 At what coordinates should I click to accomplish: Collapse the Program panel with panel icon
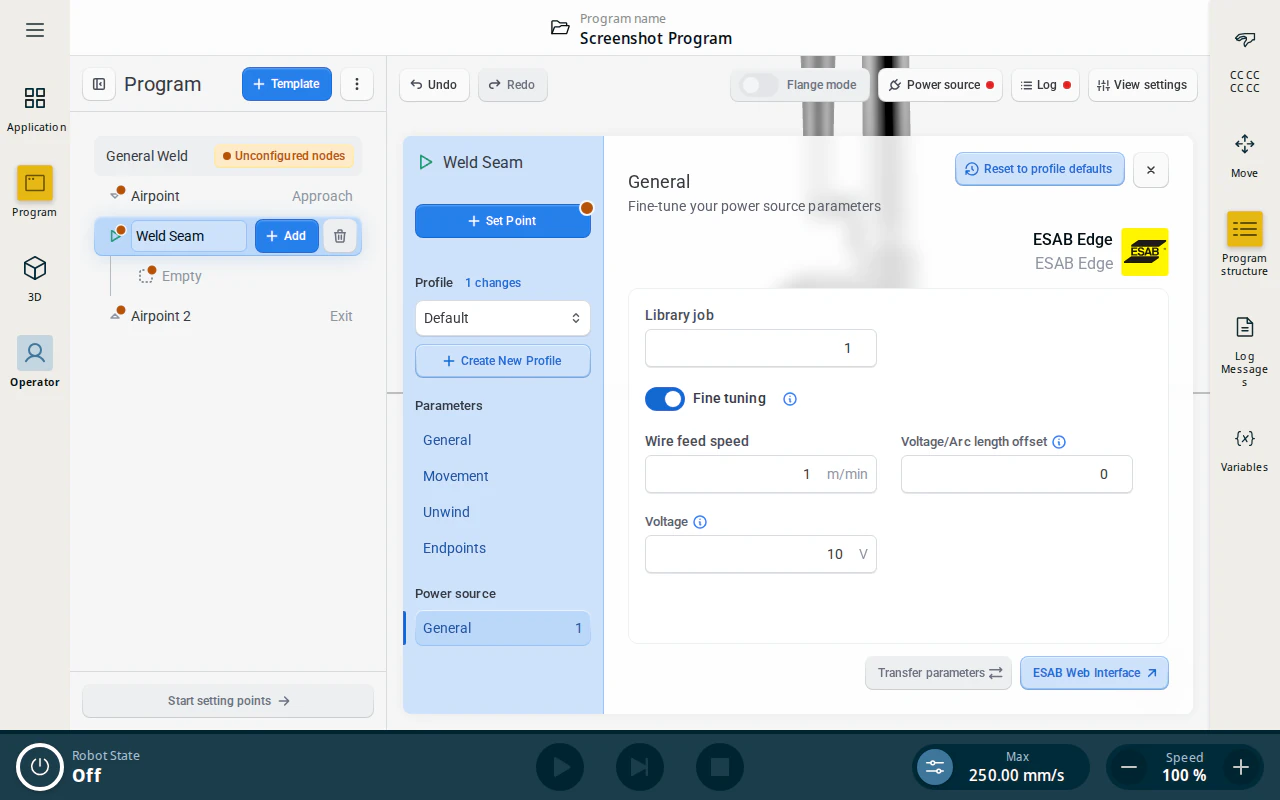tap(99, 84)
